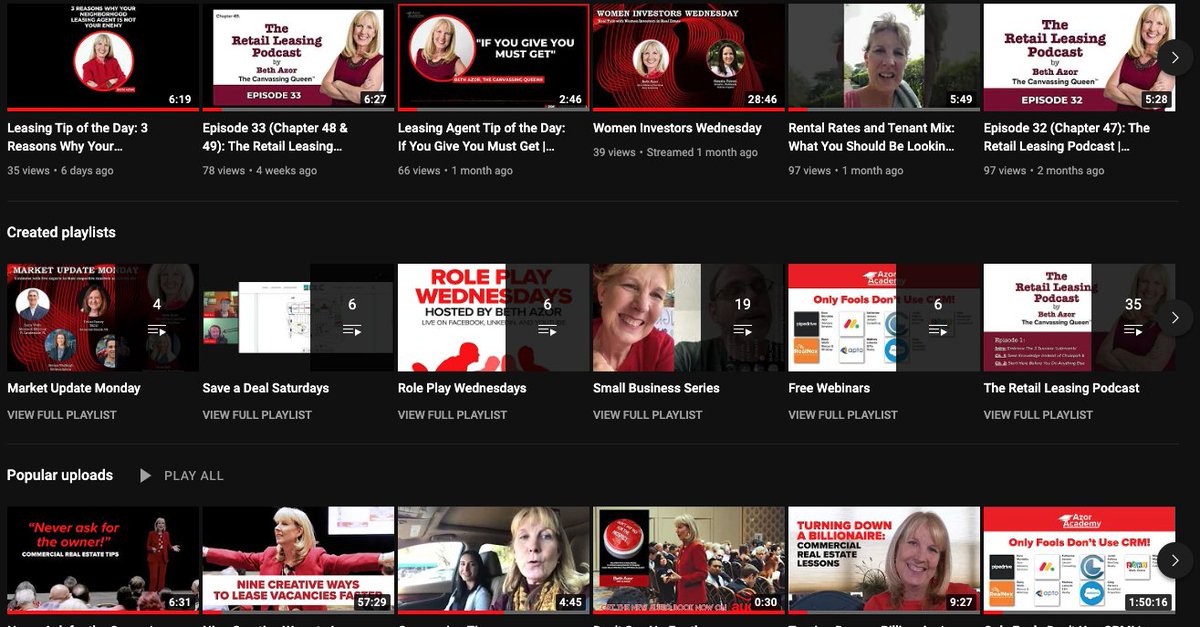Play the 6:19 Leasing Tip video thumbnail
This screenshot has height=627, width=1200.
[x=102, y=57]
